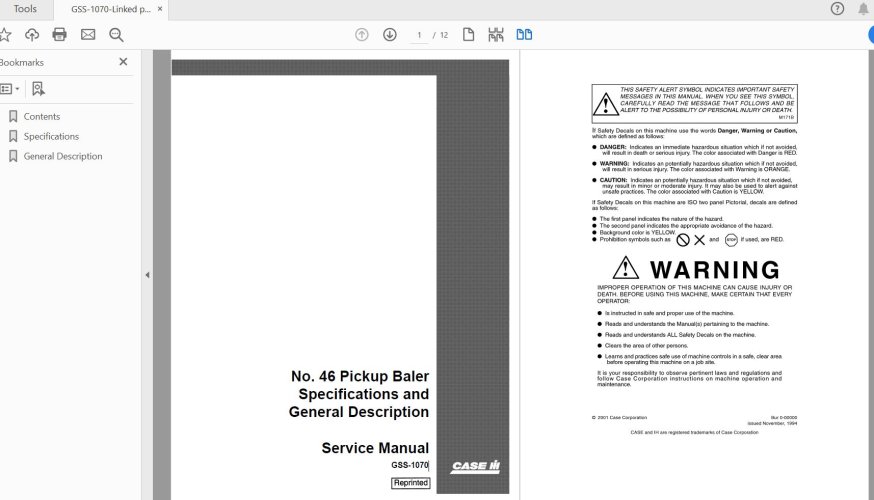874x500 pixels.
Task: Go to next page using down arrow
Action: coord(390,35)
